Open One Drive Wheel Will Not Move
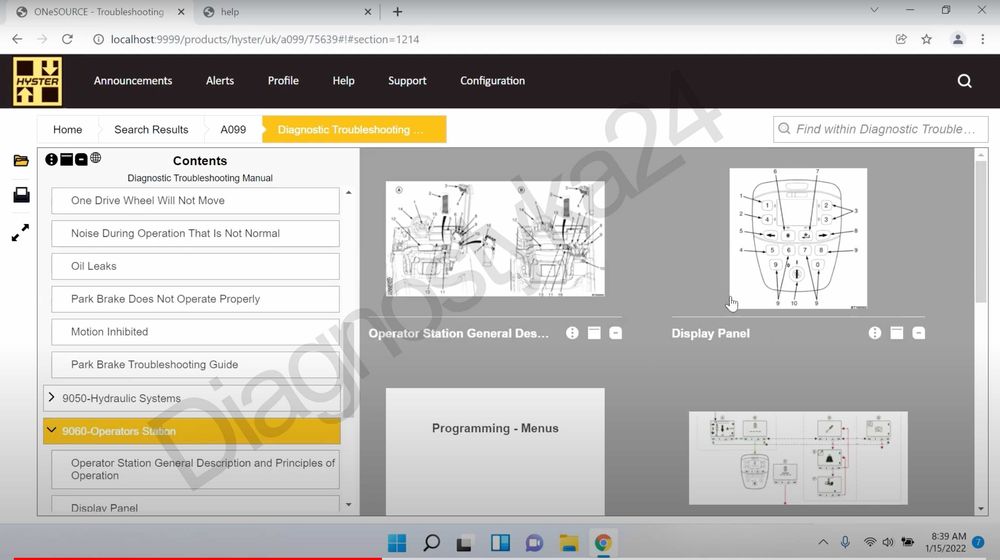Screen dimensions: 1000x560 tap(195, 200)
